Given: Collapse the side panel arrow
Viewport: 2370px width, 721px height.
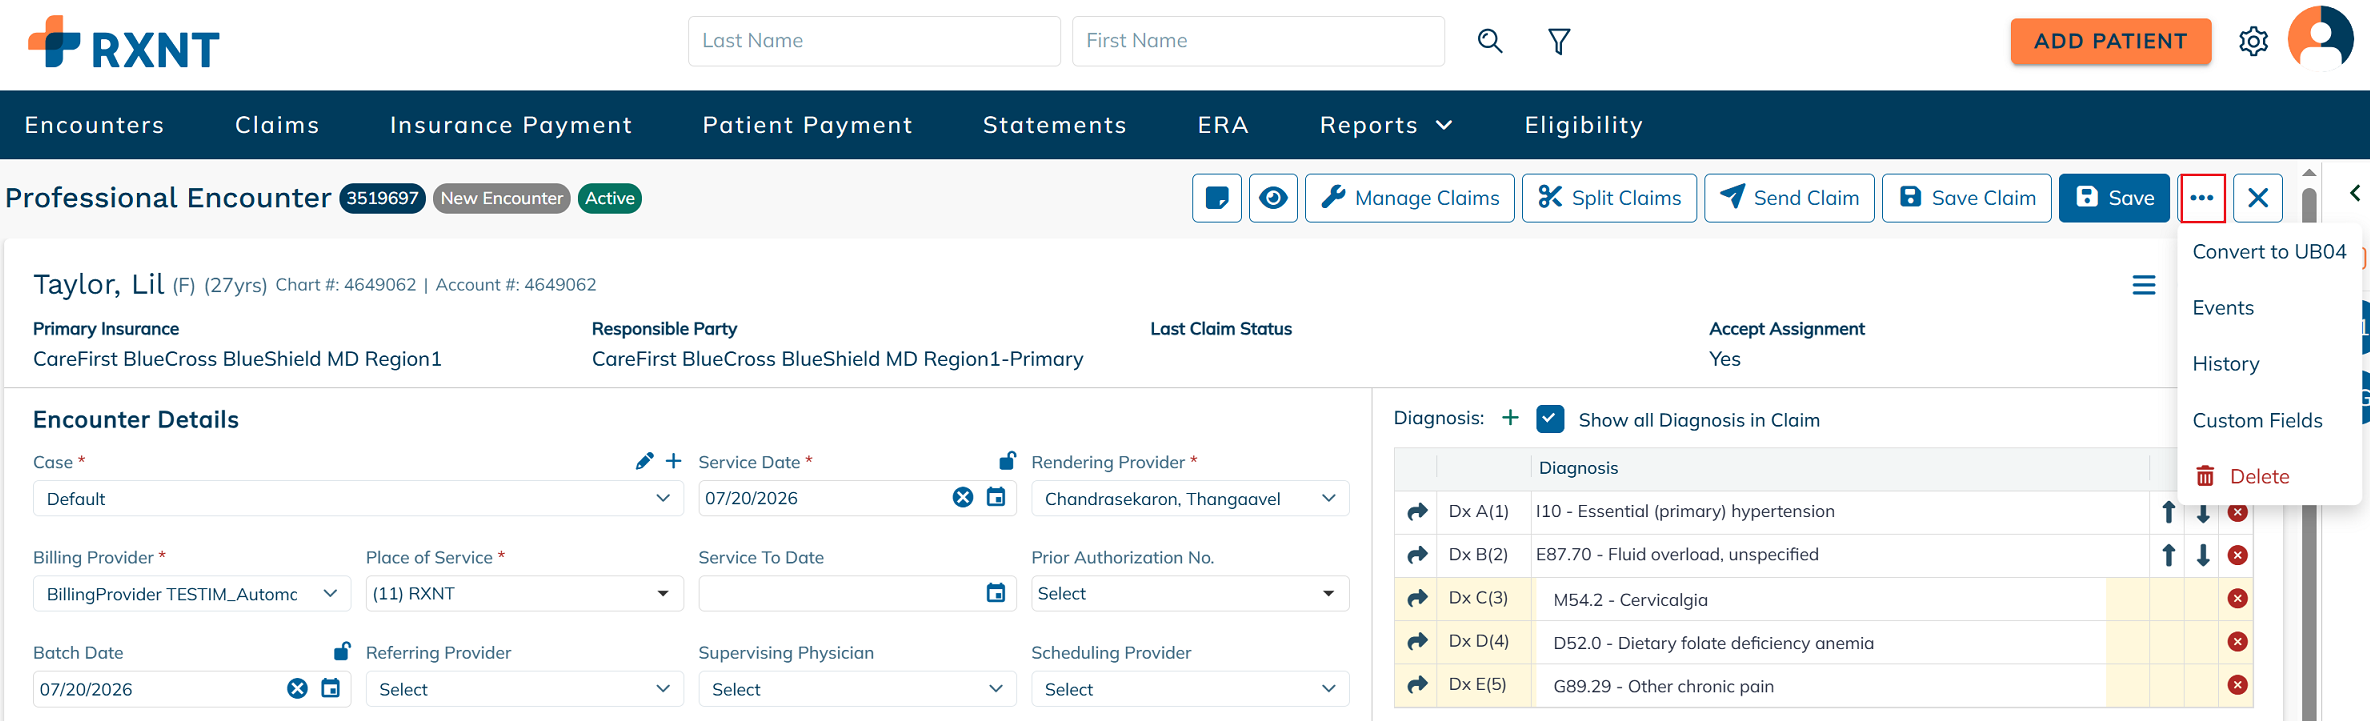Looking at the screenshot, I should coord(2355,193).
